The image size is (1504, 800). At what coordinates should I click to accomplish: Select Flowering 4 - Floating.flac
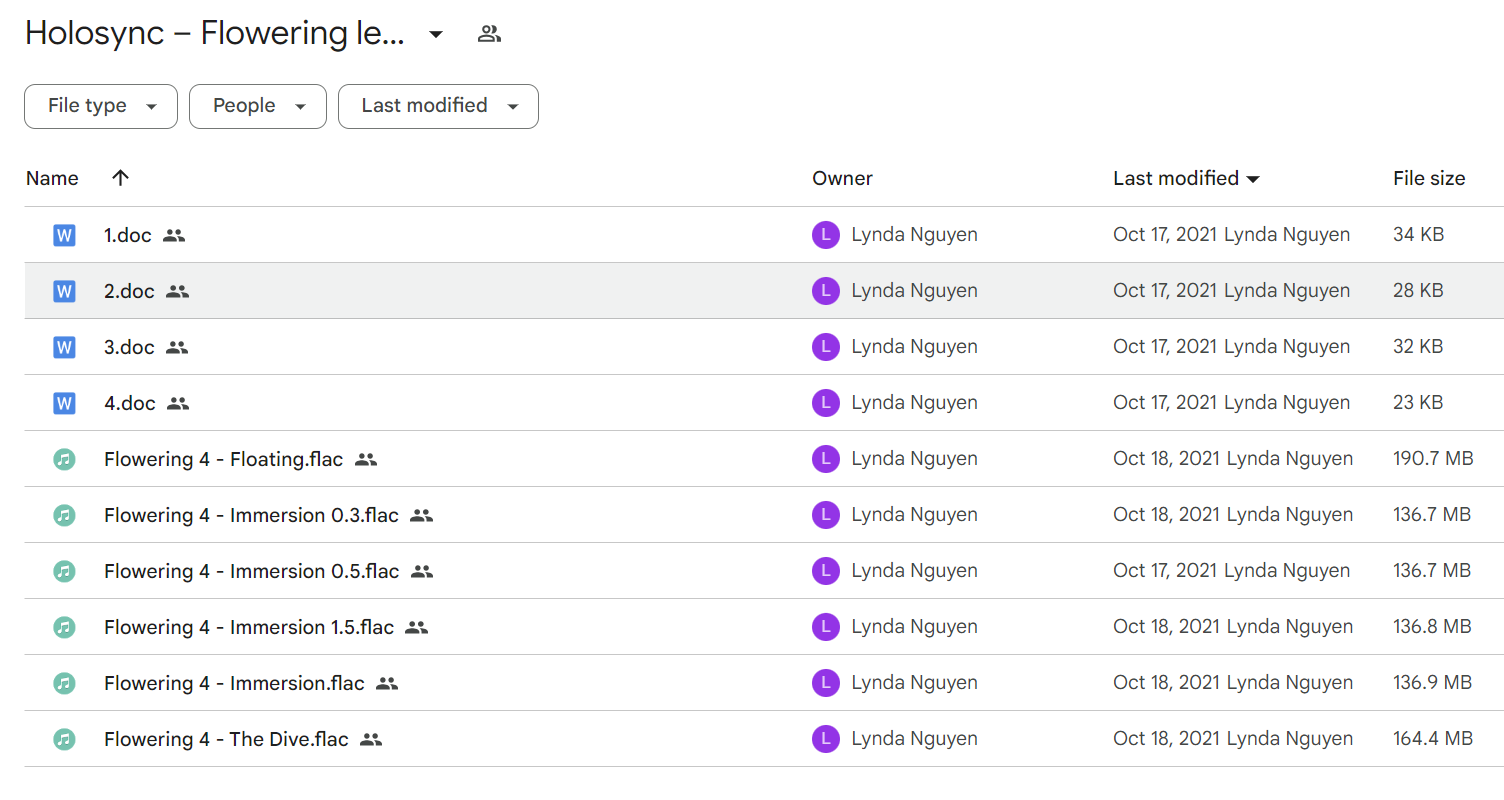pyautogui.click(x=223, y=460)
